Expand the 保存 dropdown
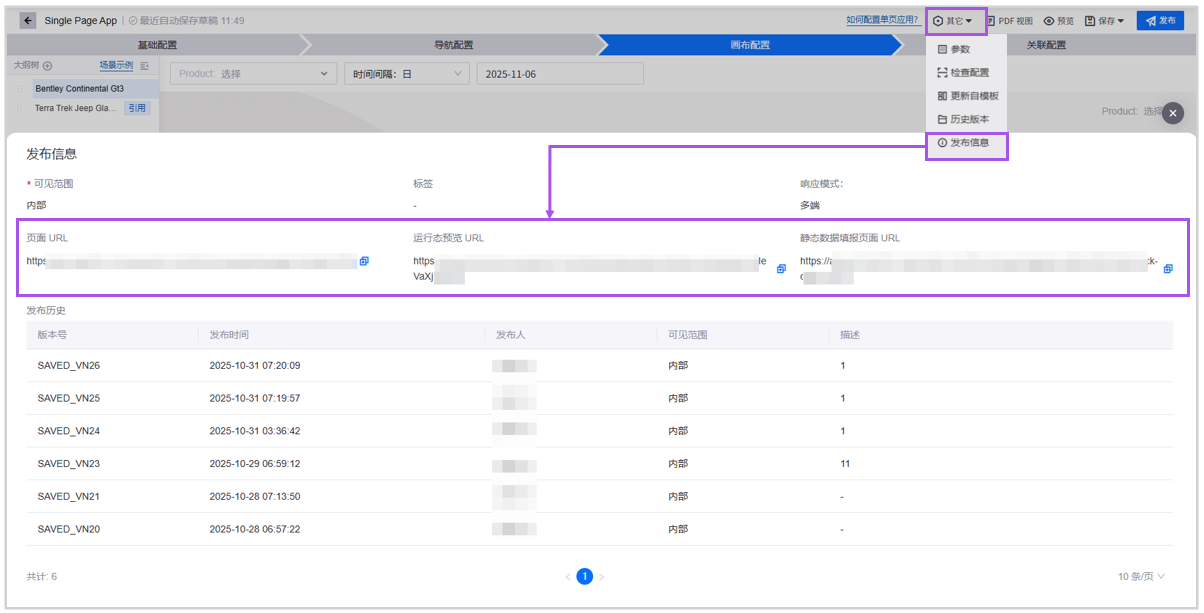1204x613 pixels. (x=1104, y=20)
